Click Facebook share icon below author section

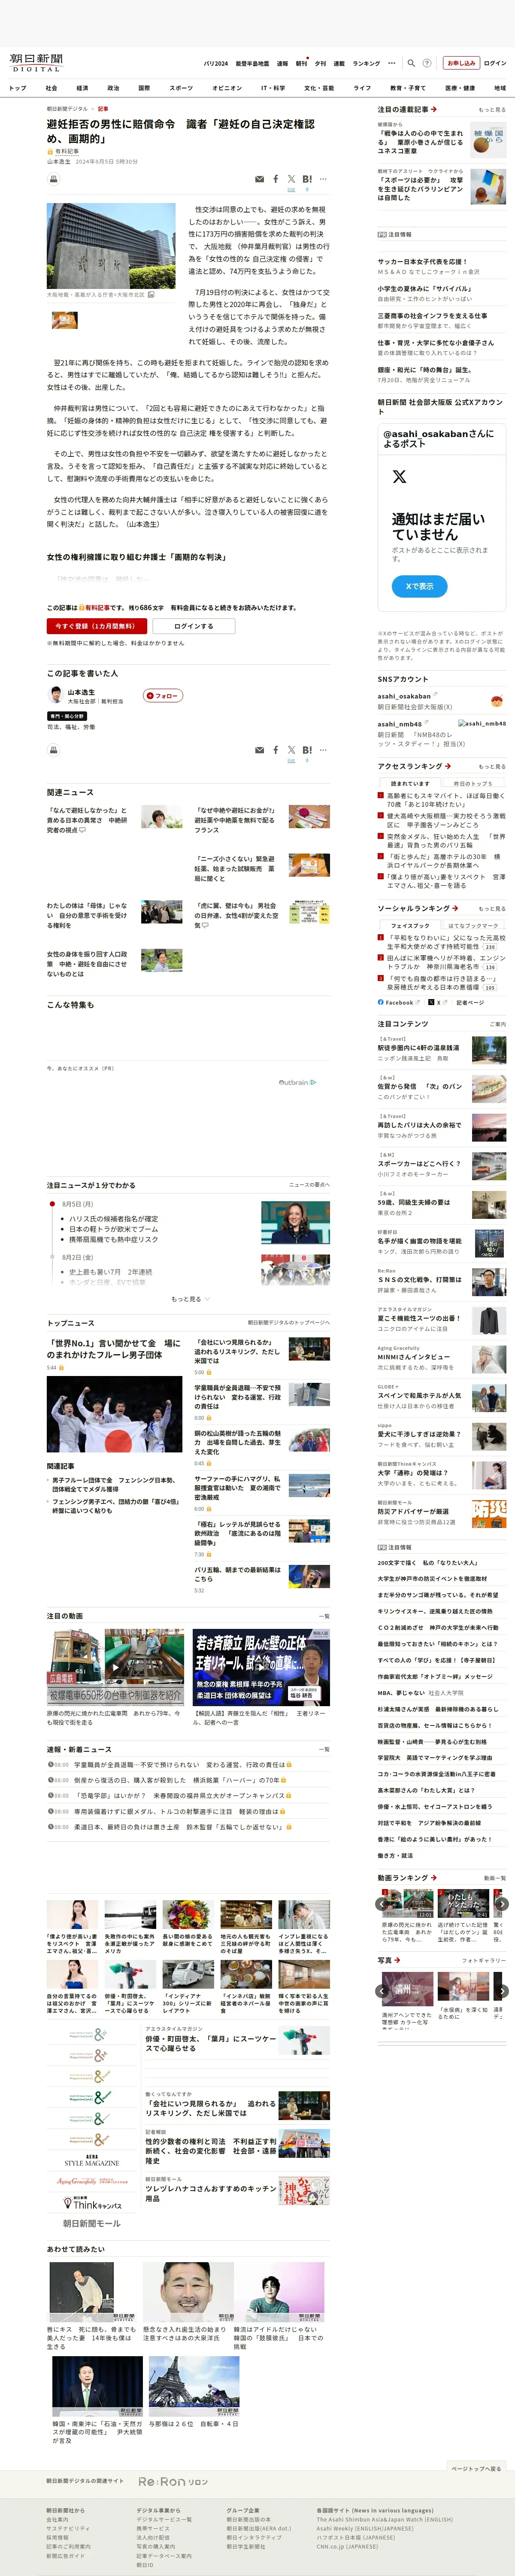click(x=276, y=749)
